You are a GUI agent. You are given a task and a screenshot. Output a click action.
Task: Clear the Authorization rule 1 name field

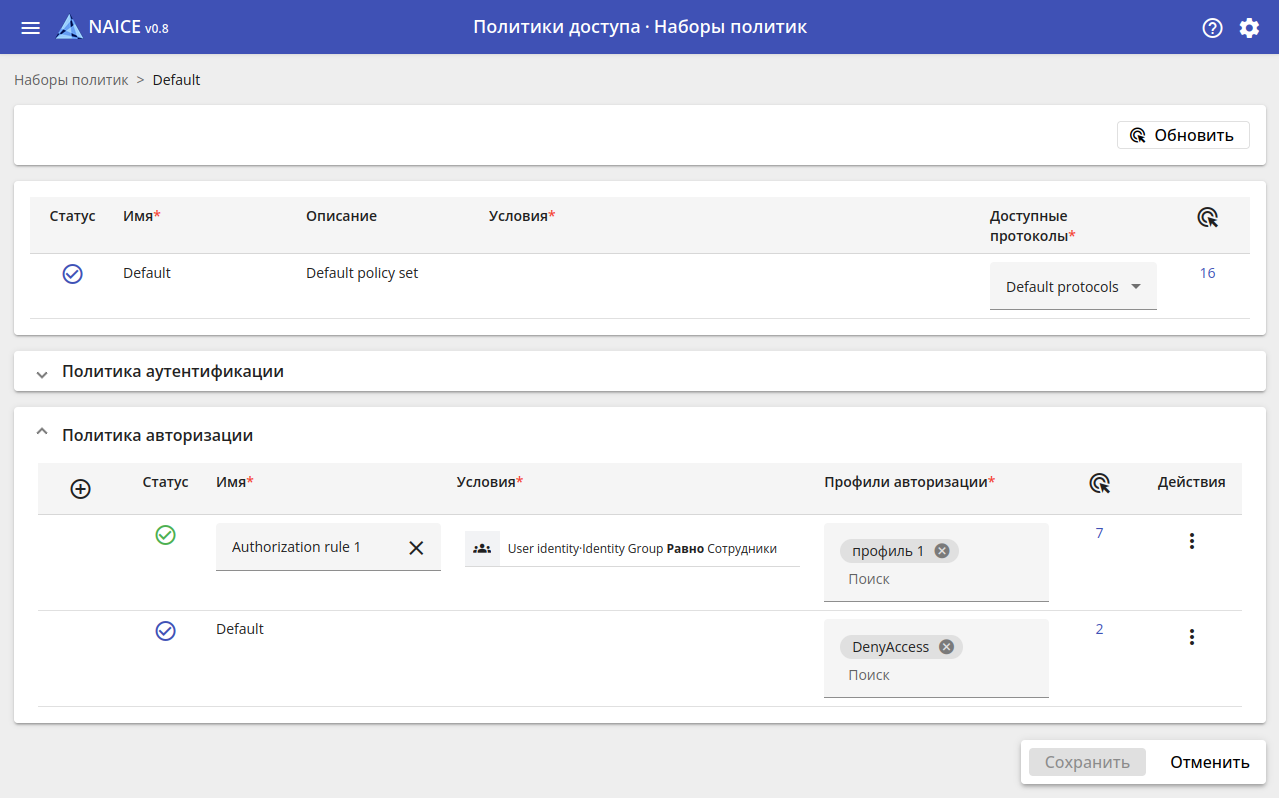coord(416,547)
